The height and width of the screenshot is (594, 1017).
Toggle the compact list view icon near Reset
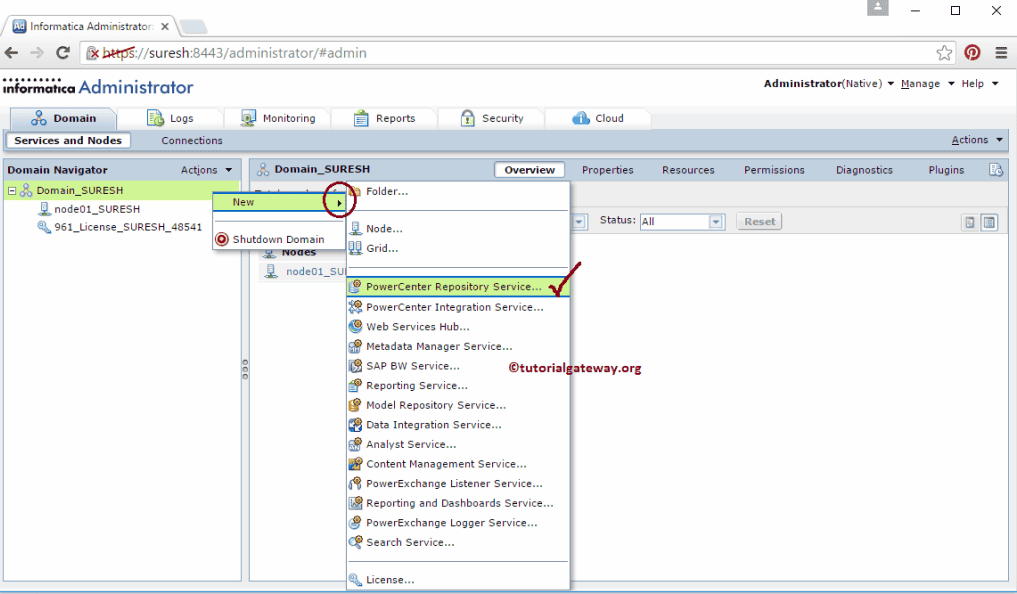click(x=968, y=221)
